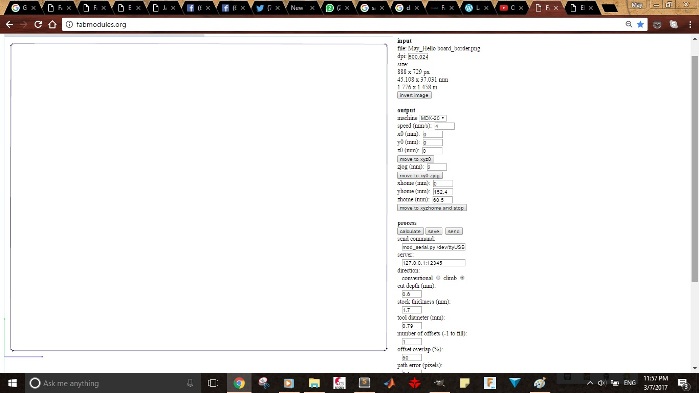Click the save button under process

tap(434, 231)
